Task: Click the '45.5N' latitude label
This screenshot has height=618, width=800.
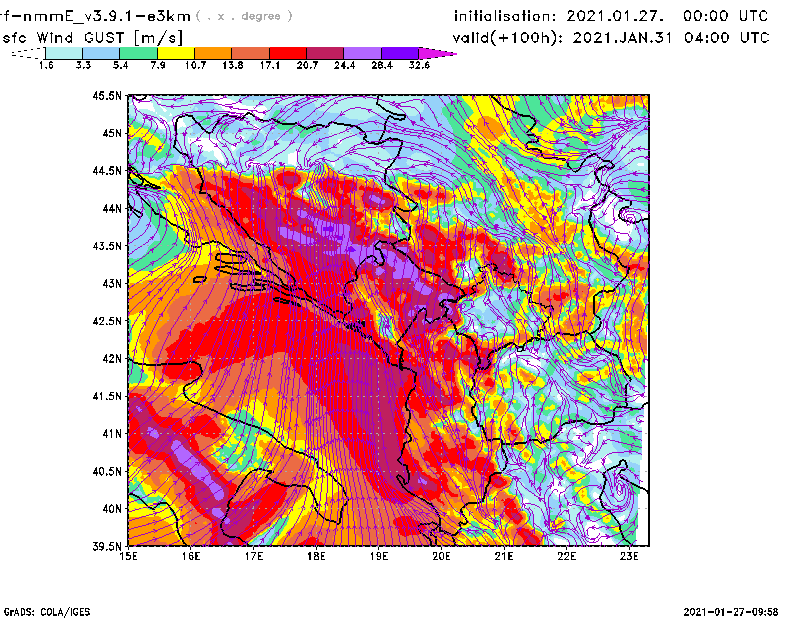Action: pos(107,95)
